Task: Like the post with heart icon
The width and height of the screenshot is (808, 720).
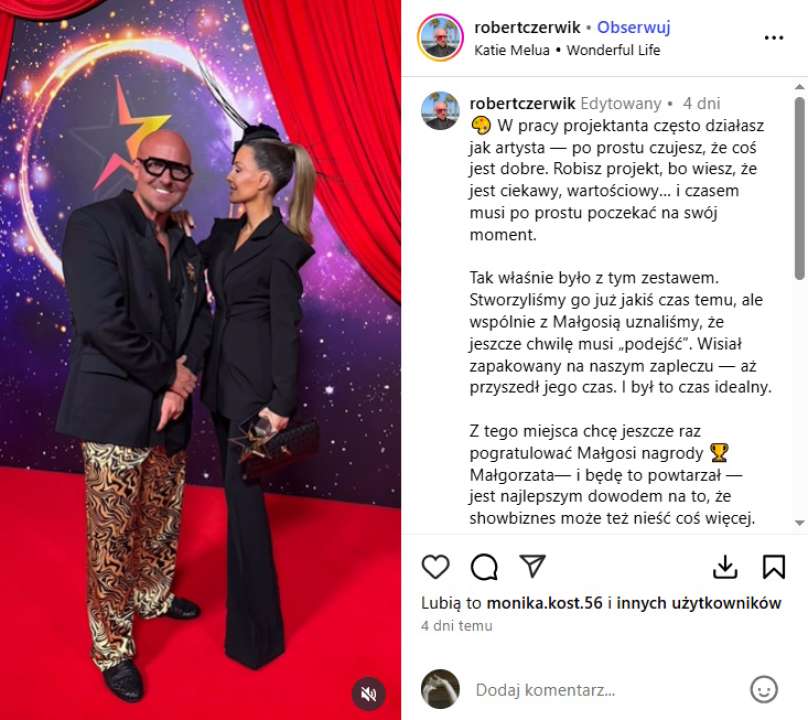Action: tap(435, 567)
